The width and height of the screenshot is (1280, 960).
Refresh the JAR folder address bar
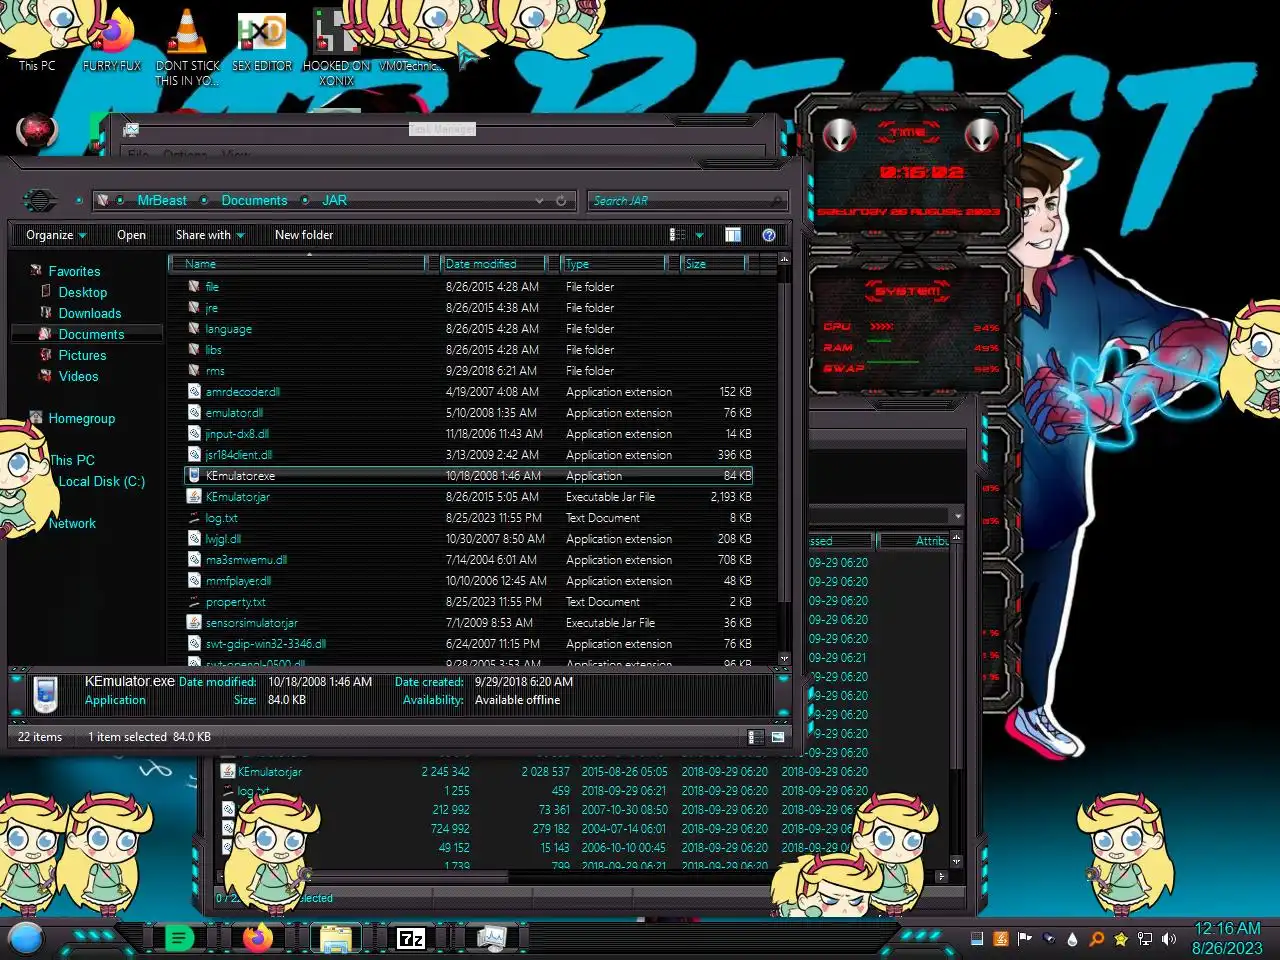[x=561, y=201]
